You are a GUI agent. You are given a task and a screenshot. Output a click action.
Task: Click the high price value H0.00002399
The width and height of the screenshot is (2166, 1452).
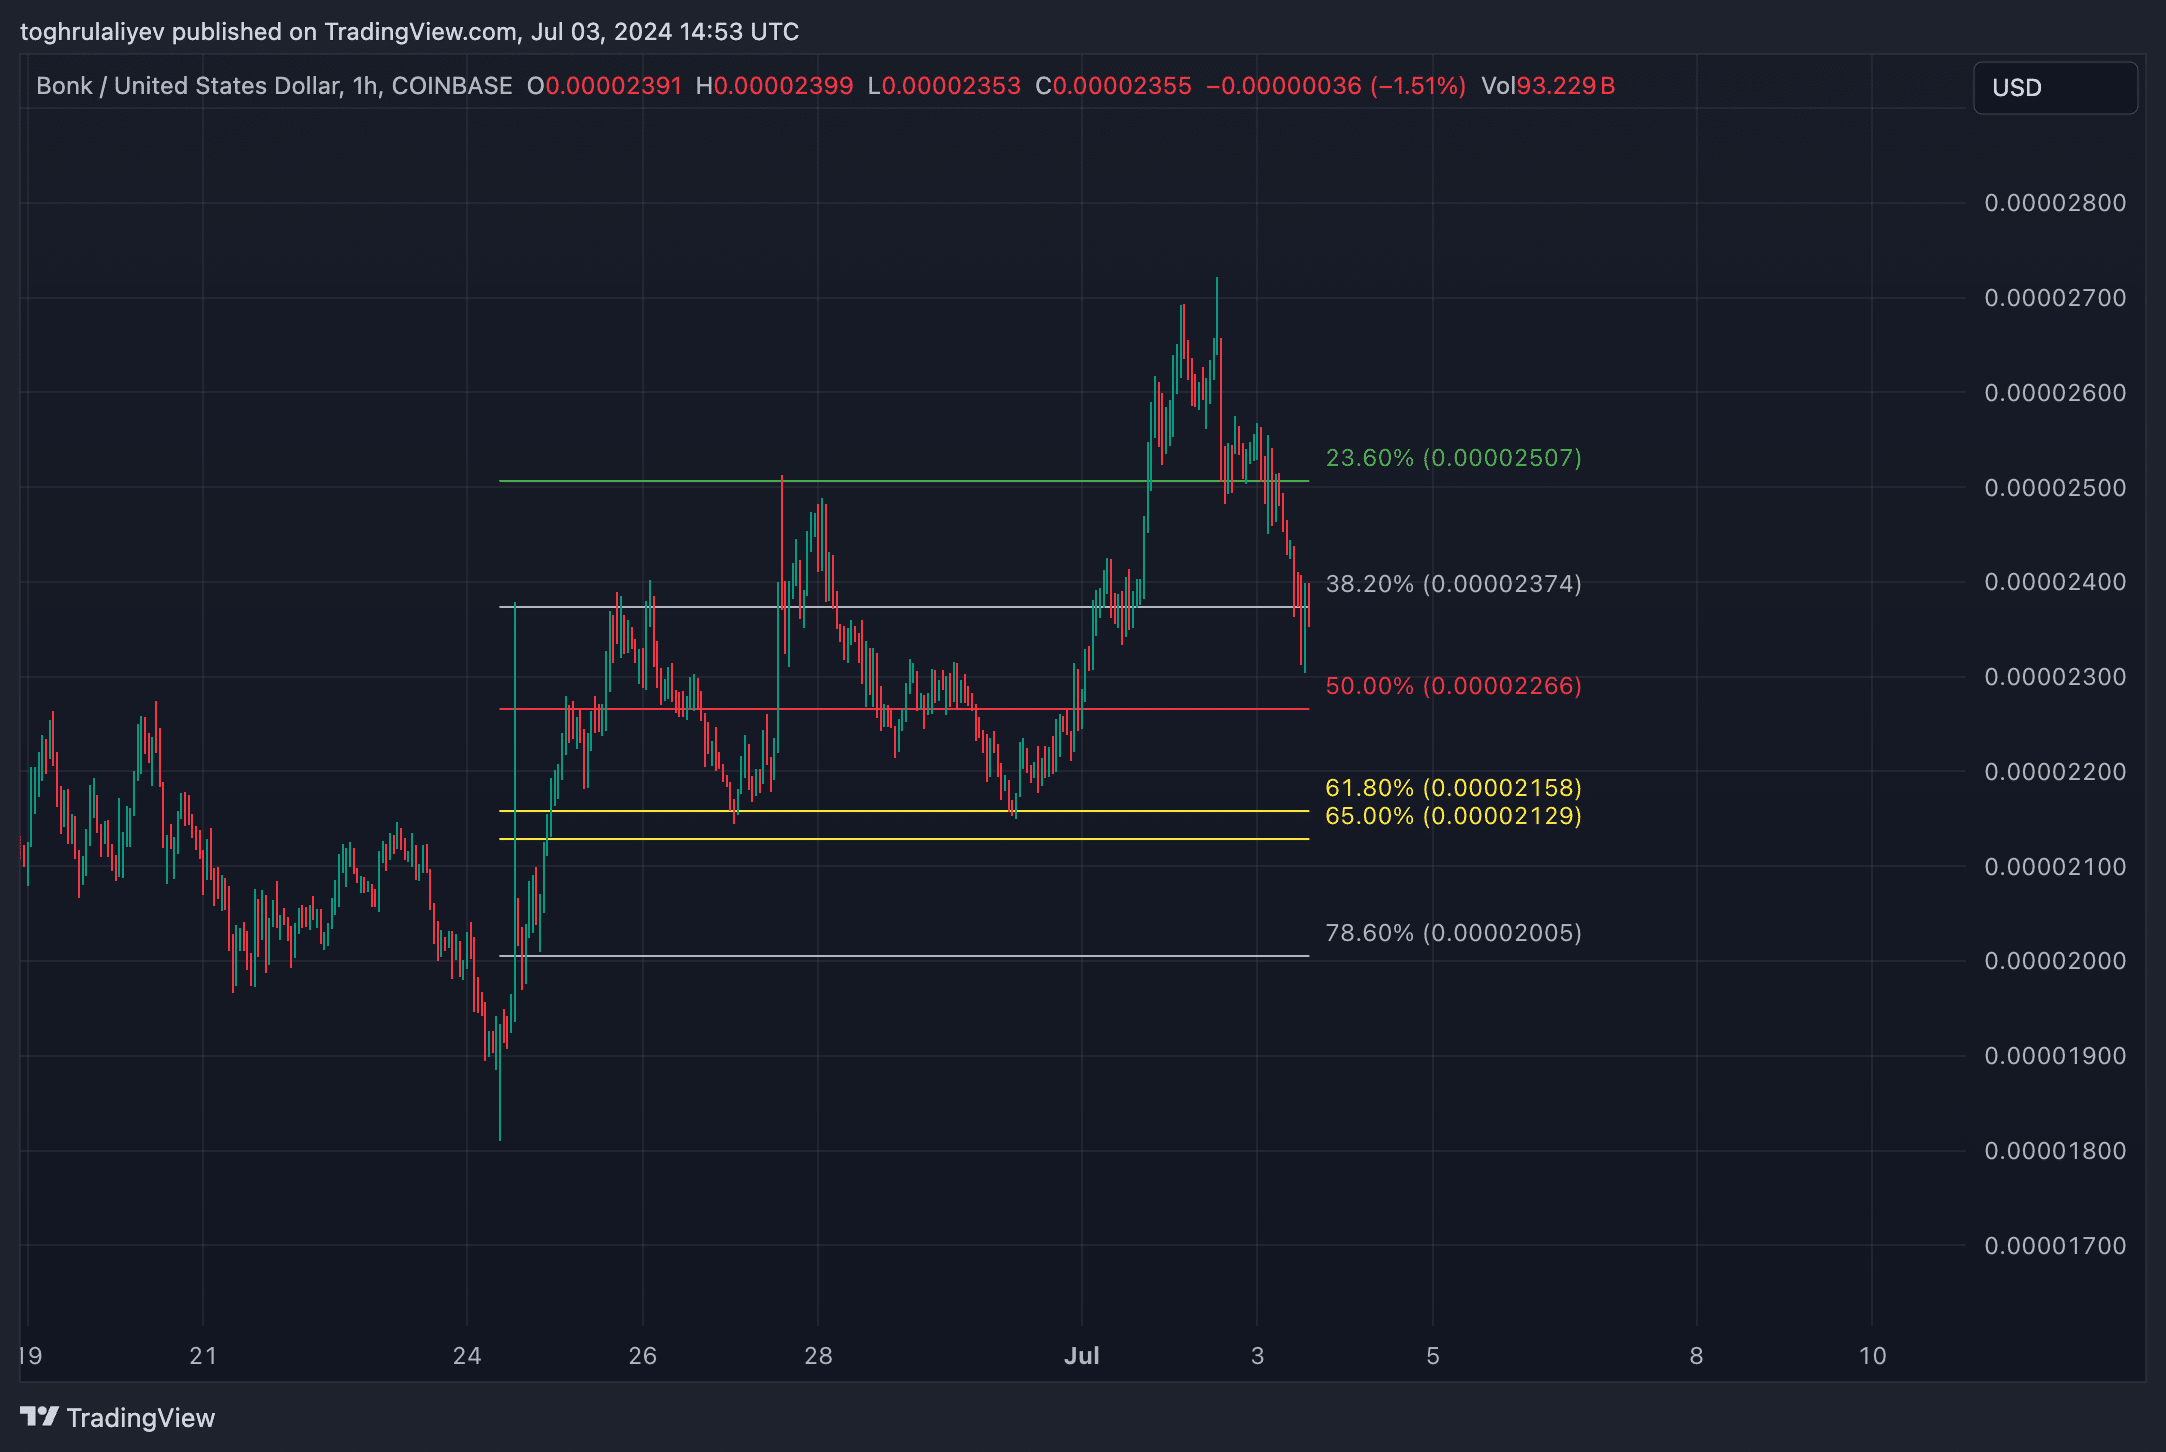(775, 86)
